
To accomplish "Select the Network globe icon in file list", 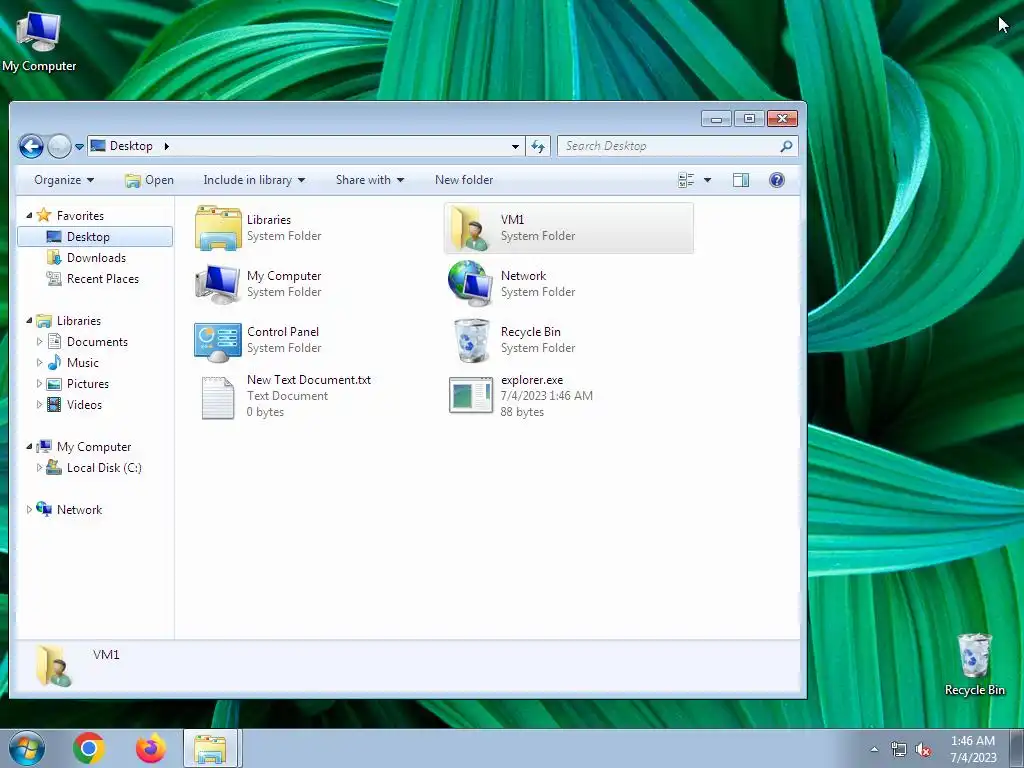I will point(470,284).
